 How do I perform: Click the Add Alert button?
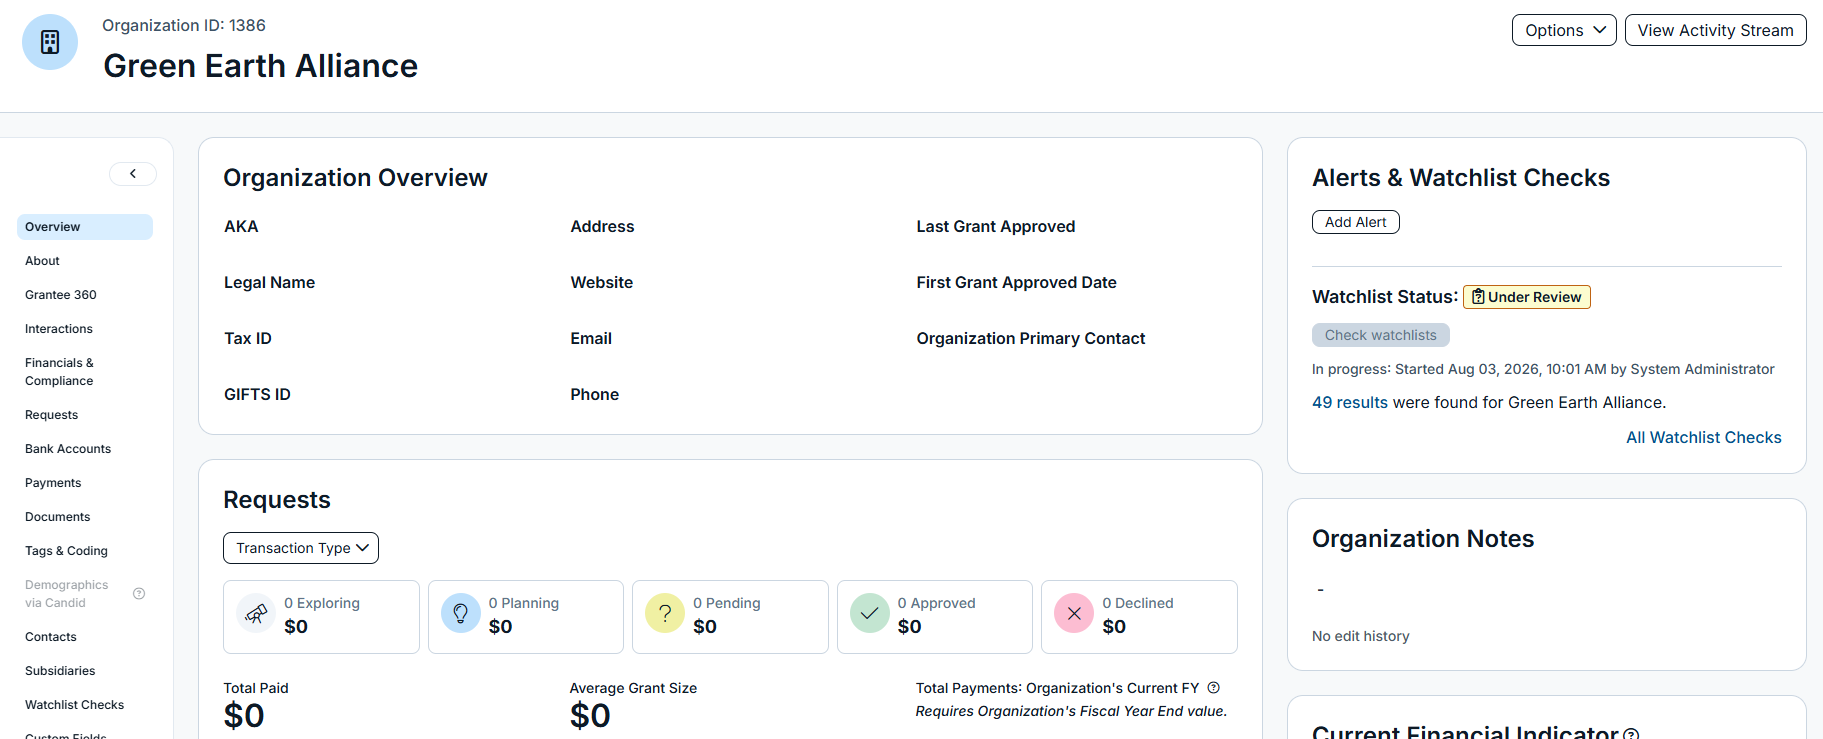click(1356, 222)
